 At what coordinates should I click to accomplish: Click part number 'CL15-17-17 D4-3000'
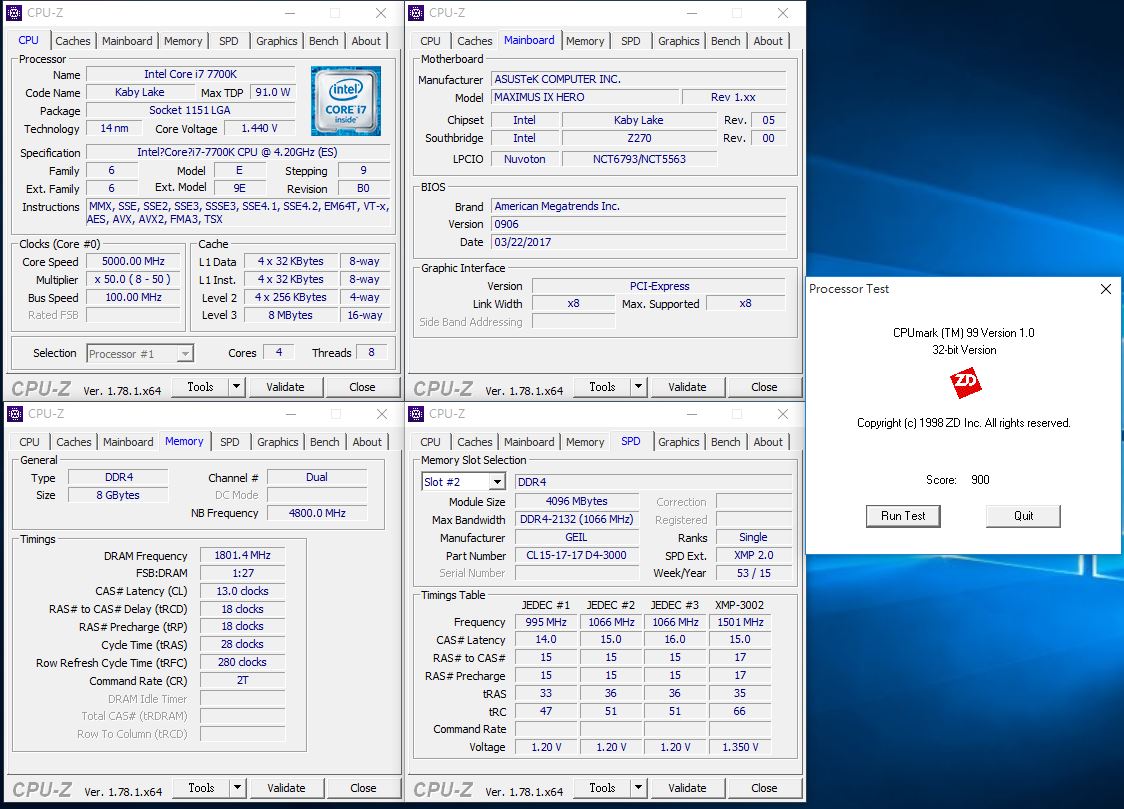click(576, 555)
